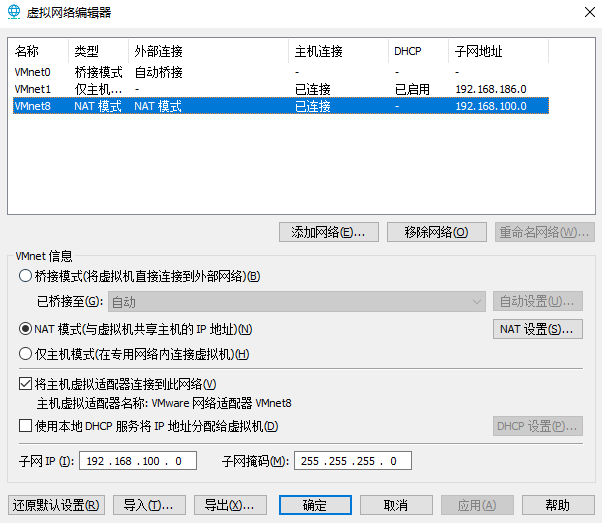Click the 主机连接 column header
This screenshot has width=602, height=523.
pyautogui.click(x=338, y=51)
